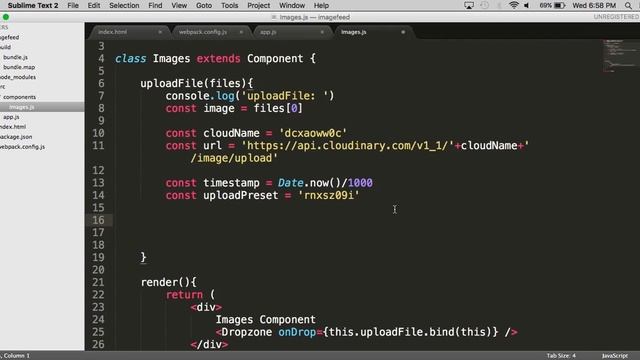Open index.html in the sidebar
The width and height of the screenshot is (640, 360).
tap(13, 127)
